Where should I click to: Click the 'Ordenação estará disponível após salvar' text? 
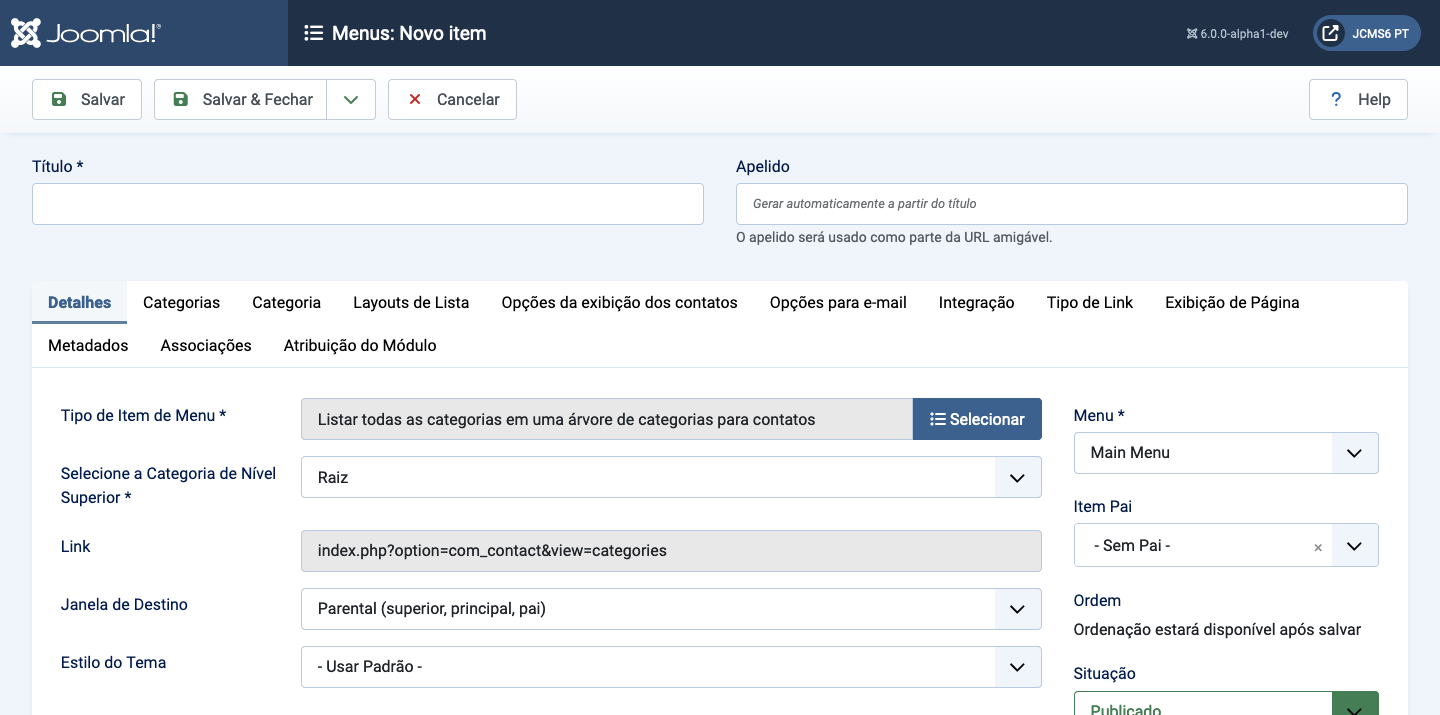[x=1217, y=630]
